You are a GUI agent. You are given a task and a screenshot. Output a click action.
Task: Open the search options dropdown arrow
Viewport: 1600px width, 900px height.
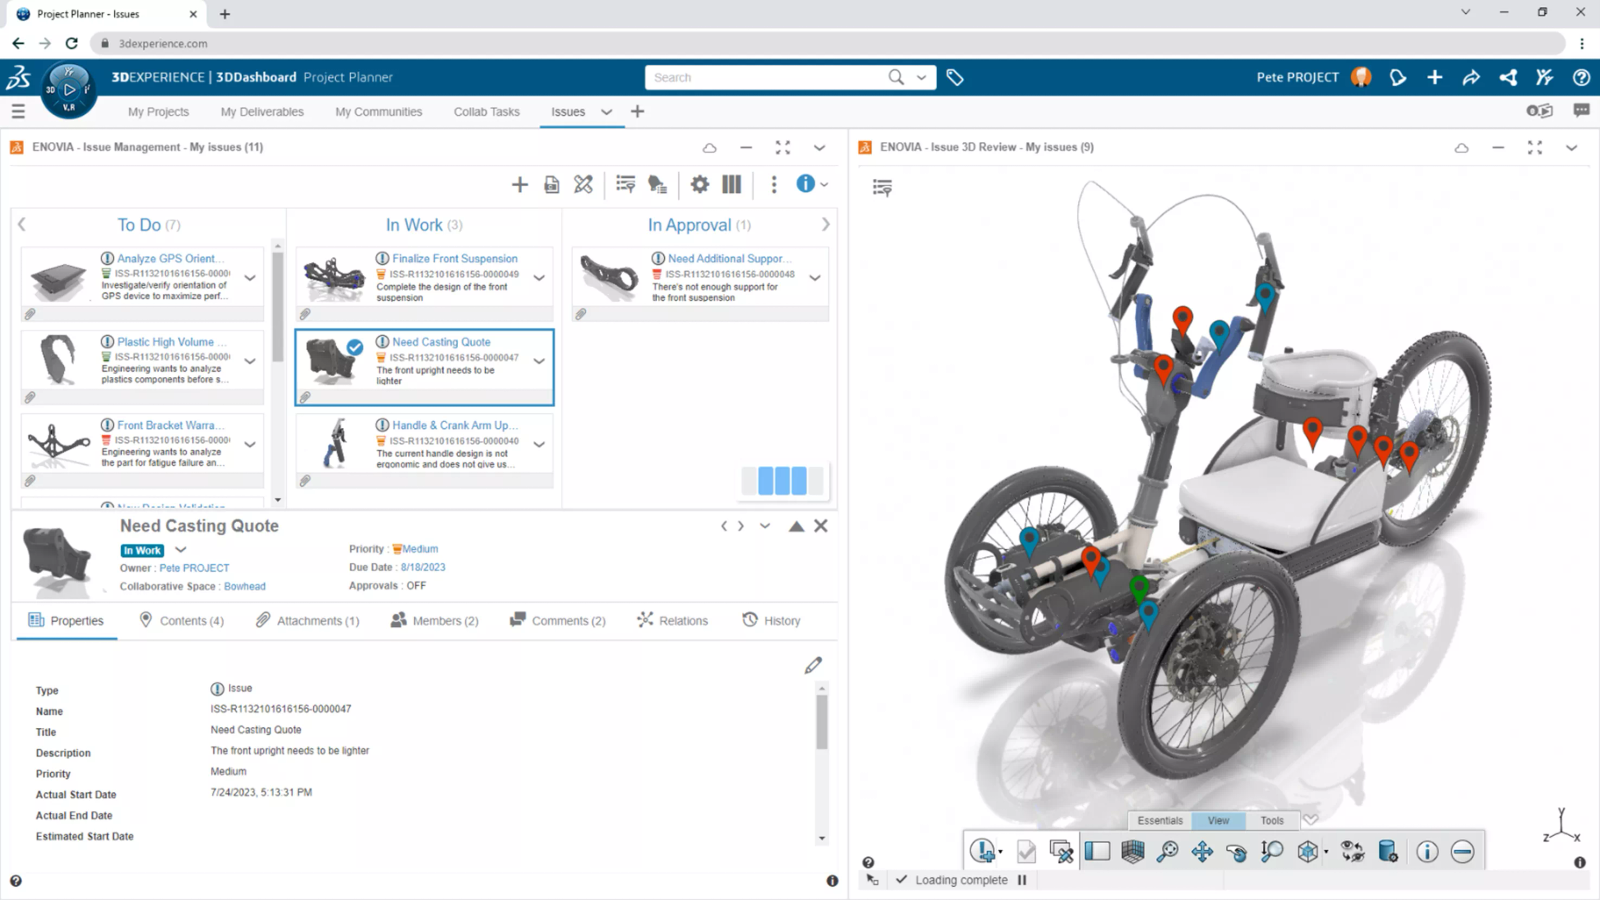[x=921, y=77]
